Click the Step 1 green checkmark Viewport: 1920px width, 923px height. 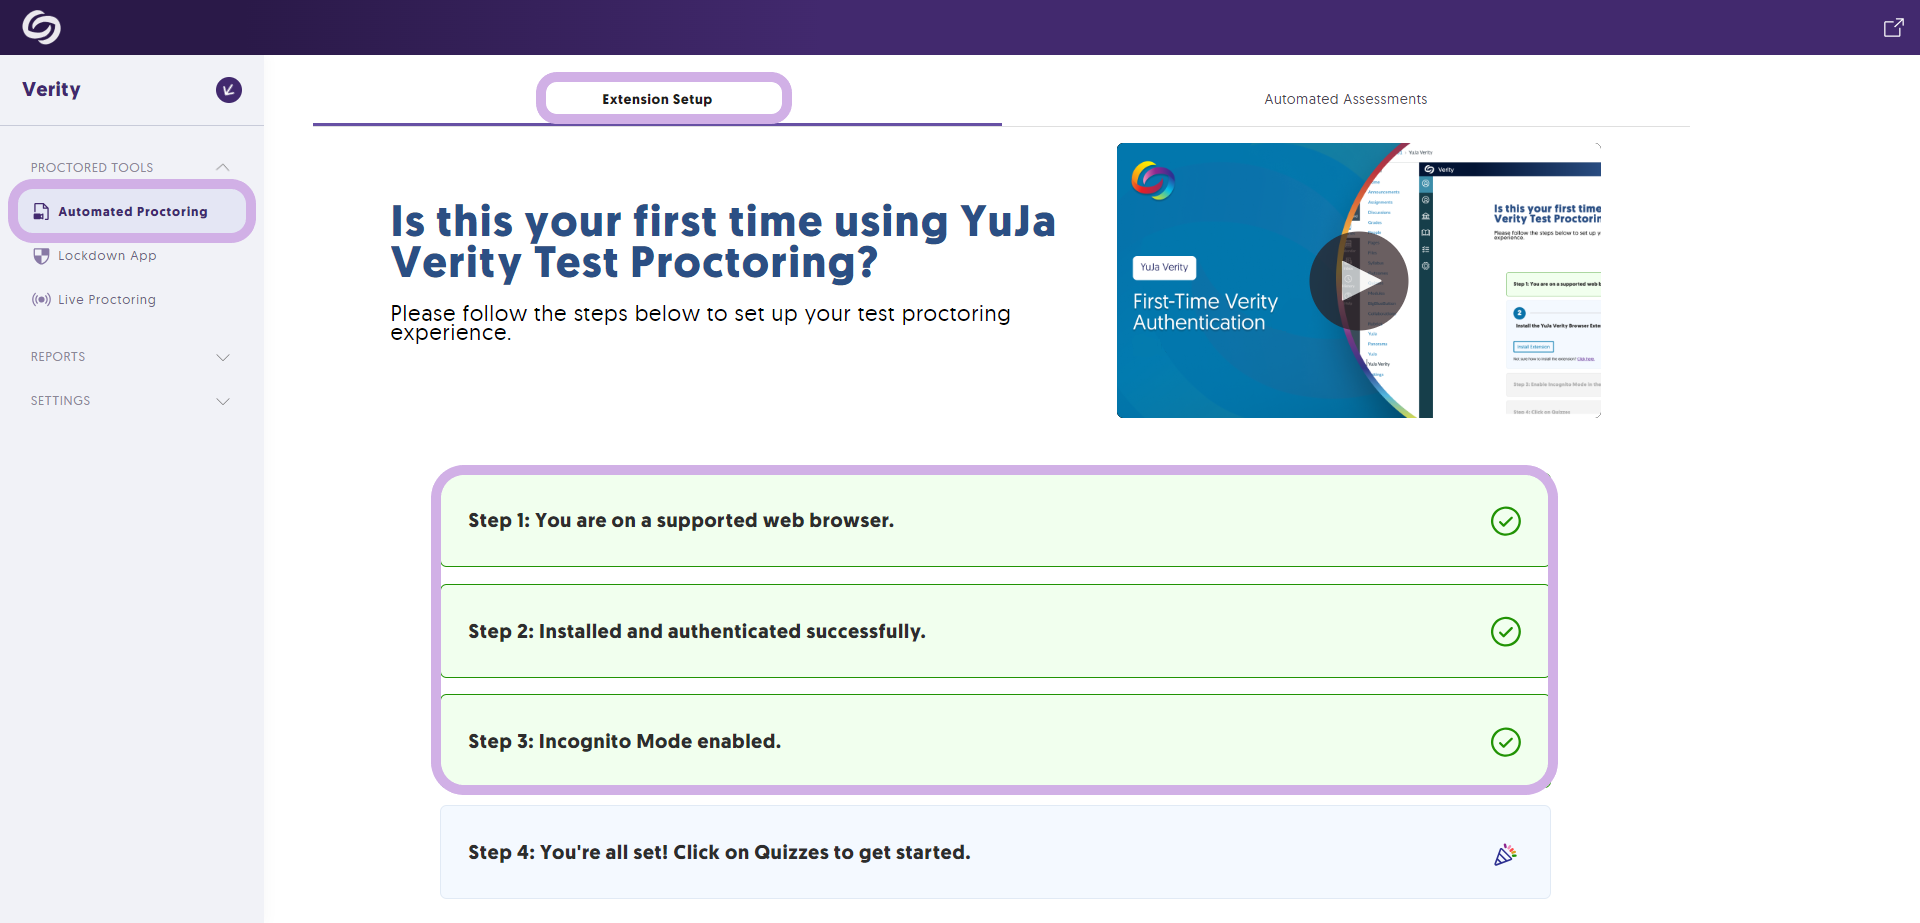pos(1505,521)
